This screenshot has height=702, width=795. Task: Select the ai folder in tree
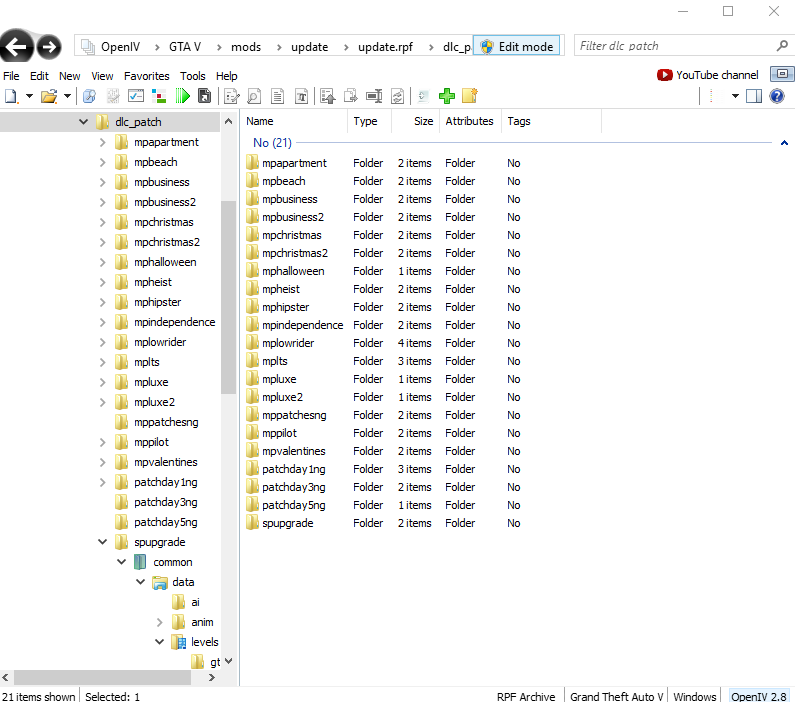coord(195,602)
